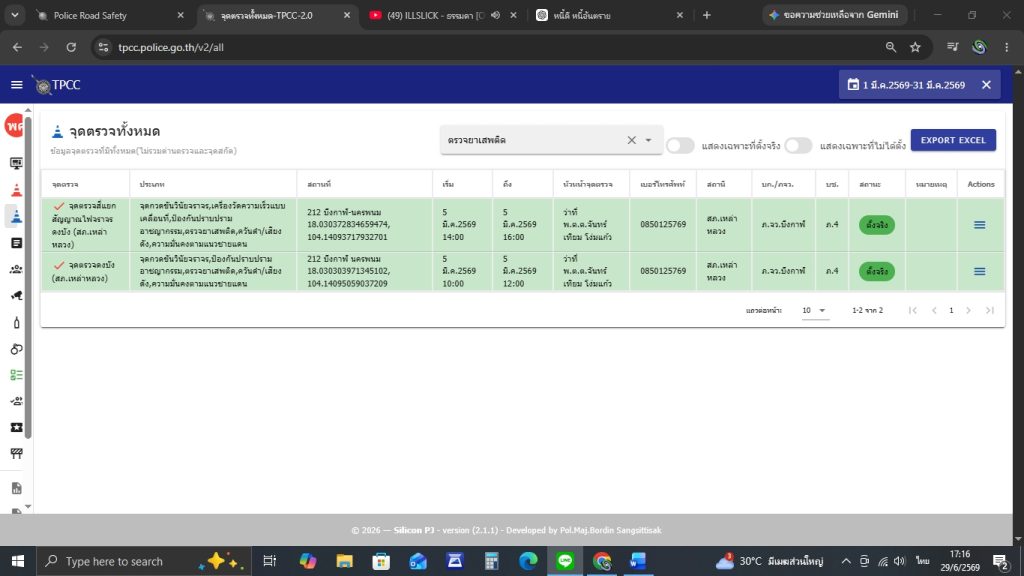Clear the date range 1 มี.ค.2569-31 มี.ค.2569
Image resolution: width=1024 pixels, height=576 pixels.
point(986,85)
